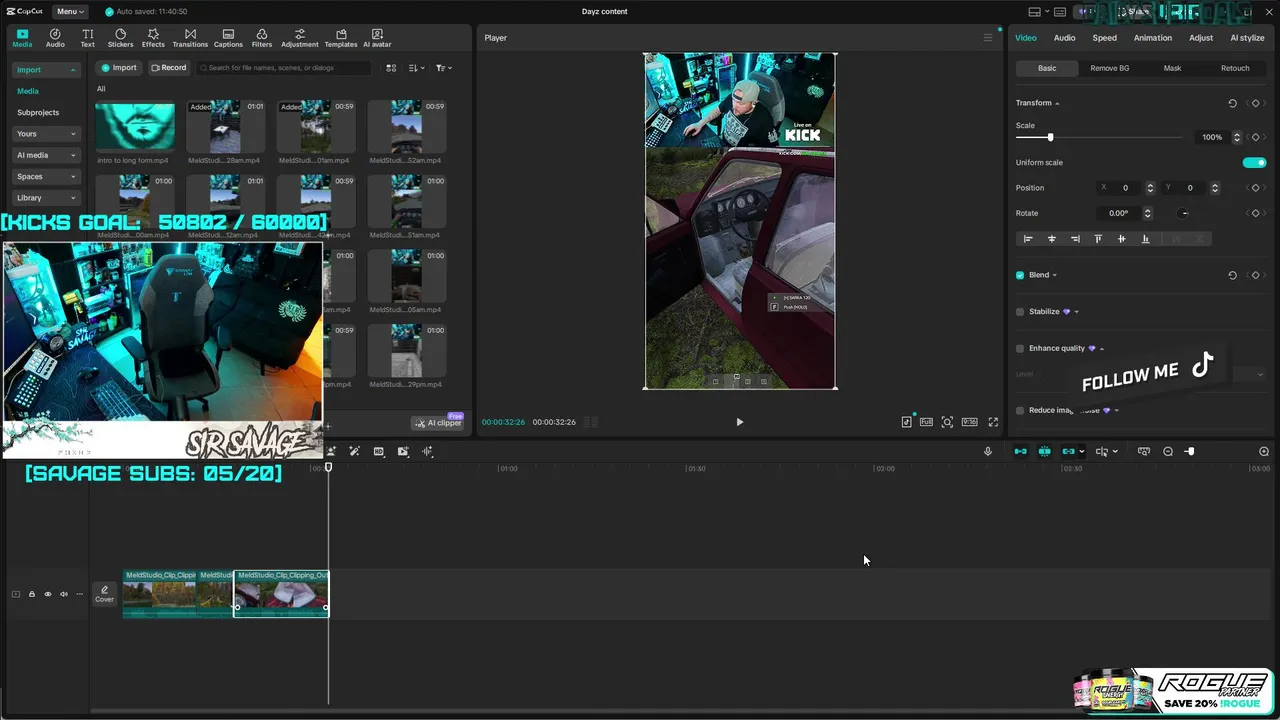Collapse the Transform section

1057,103
